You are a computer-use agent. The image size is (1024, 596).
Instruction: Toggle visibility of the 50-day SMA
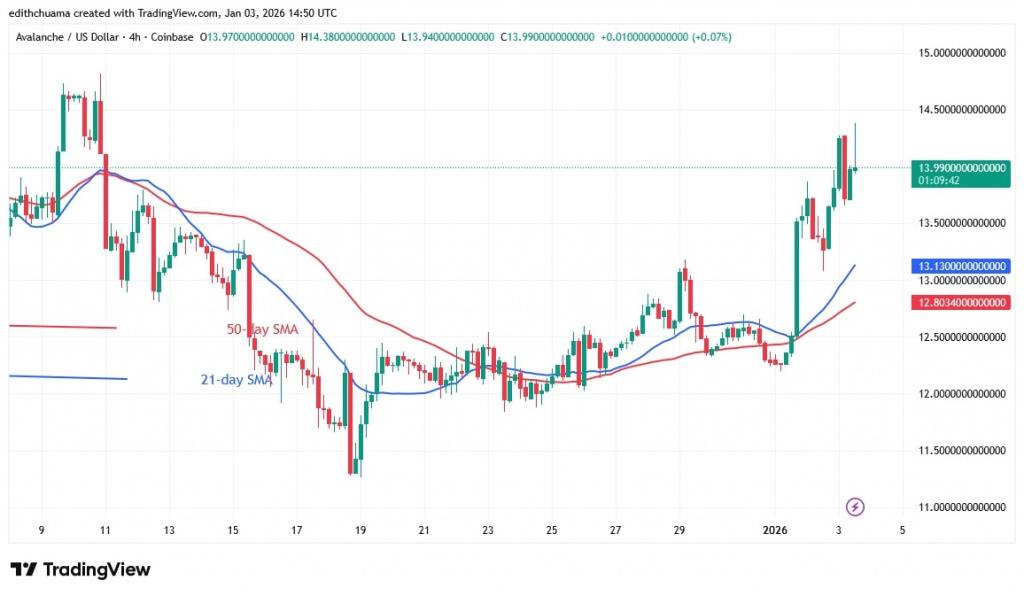262,328
